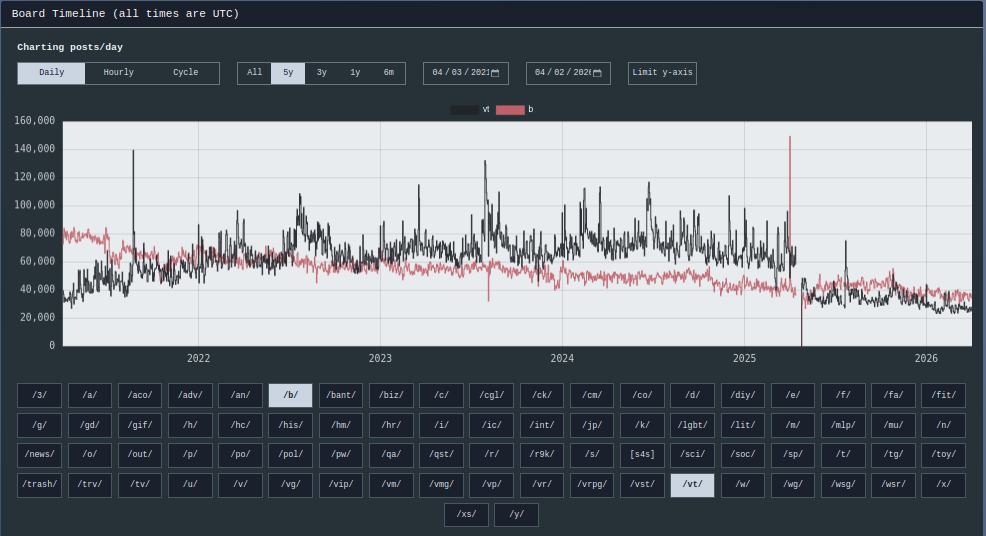Screen dimensions: 986x536
Task: Select the /tg/ board button
Action: click(893, 455)
